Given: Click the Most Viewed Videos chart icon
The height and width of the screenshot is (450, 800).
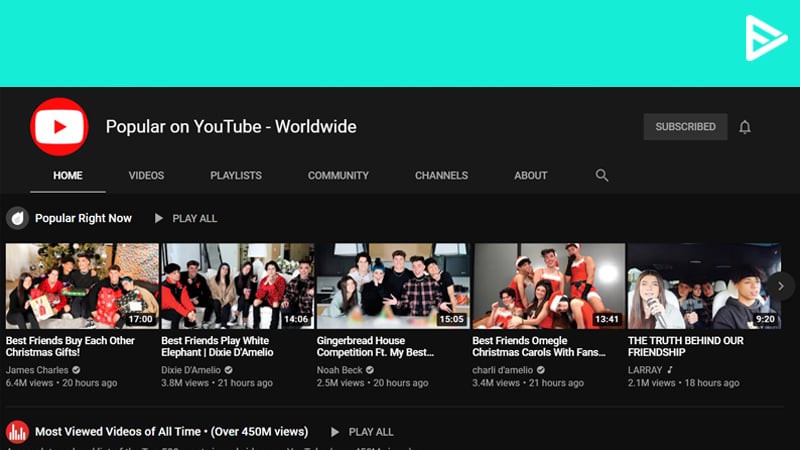Looking at the screenshot, I should tap(17, 432).
